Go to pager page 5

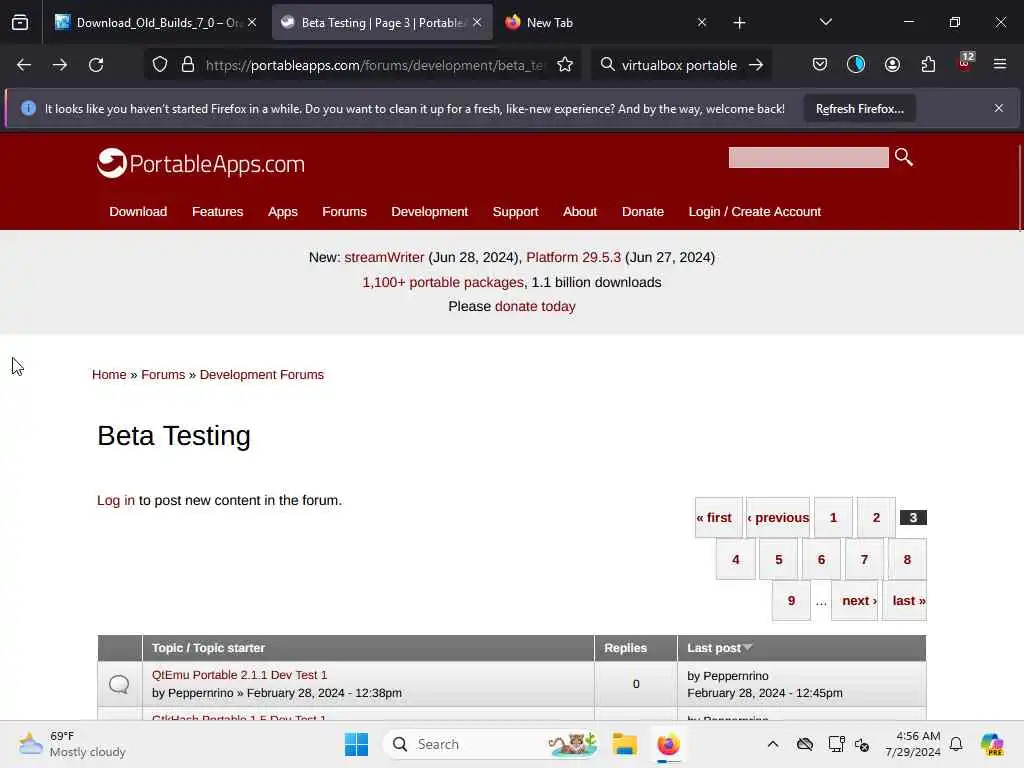click(x=778, y=559)
